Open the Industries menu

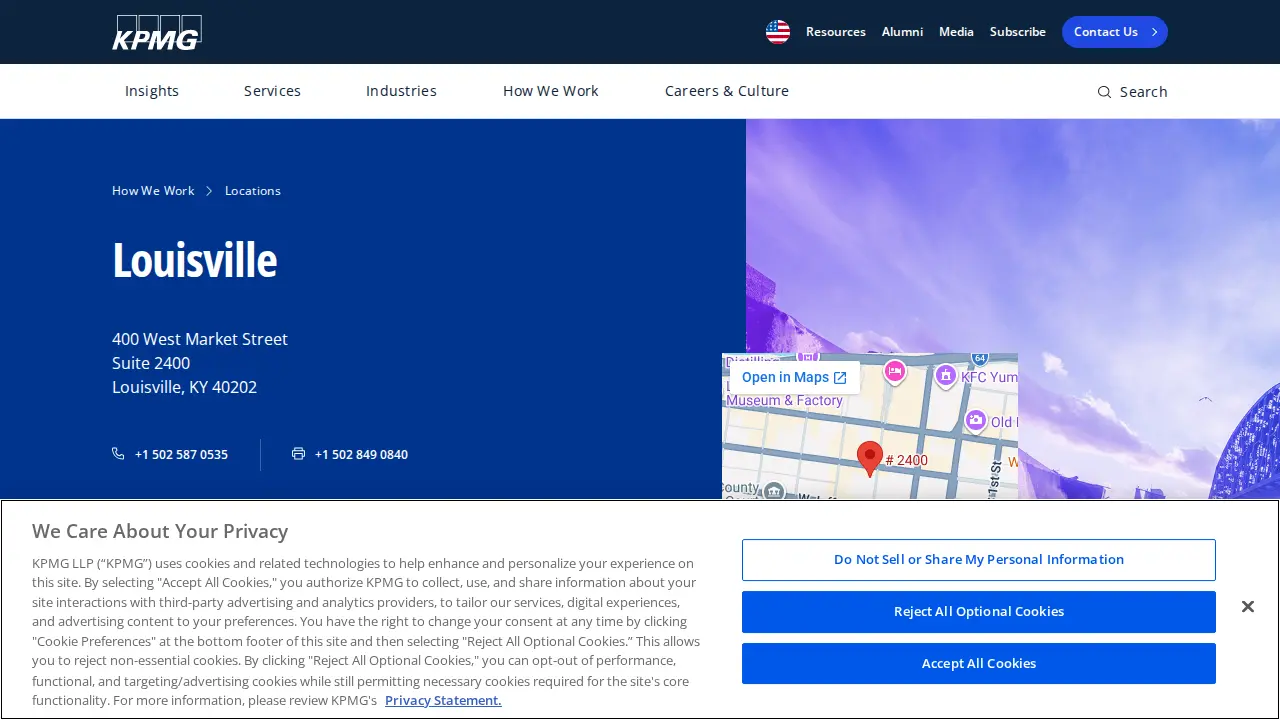click(401, 91)
